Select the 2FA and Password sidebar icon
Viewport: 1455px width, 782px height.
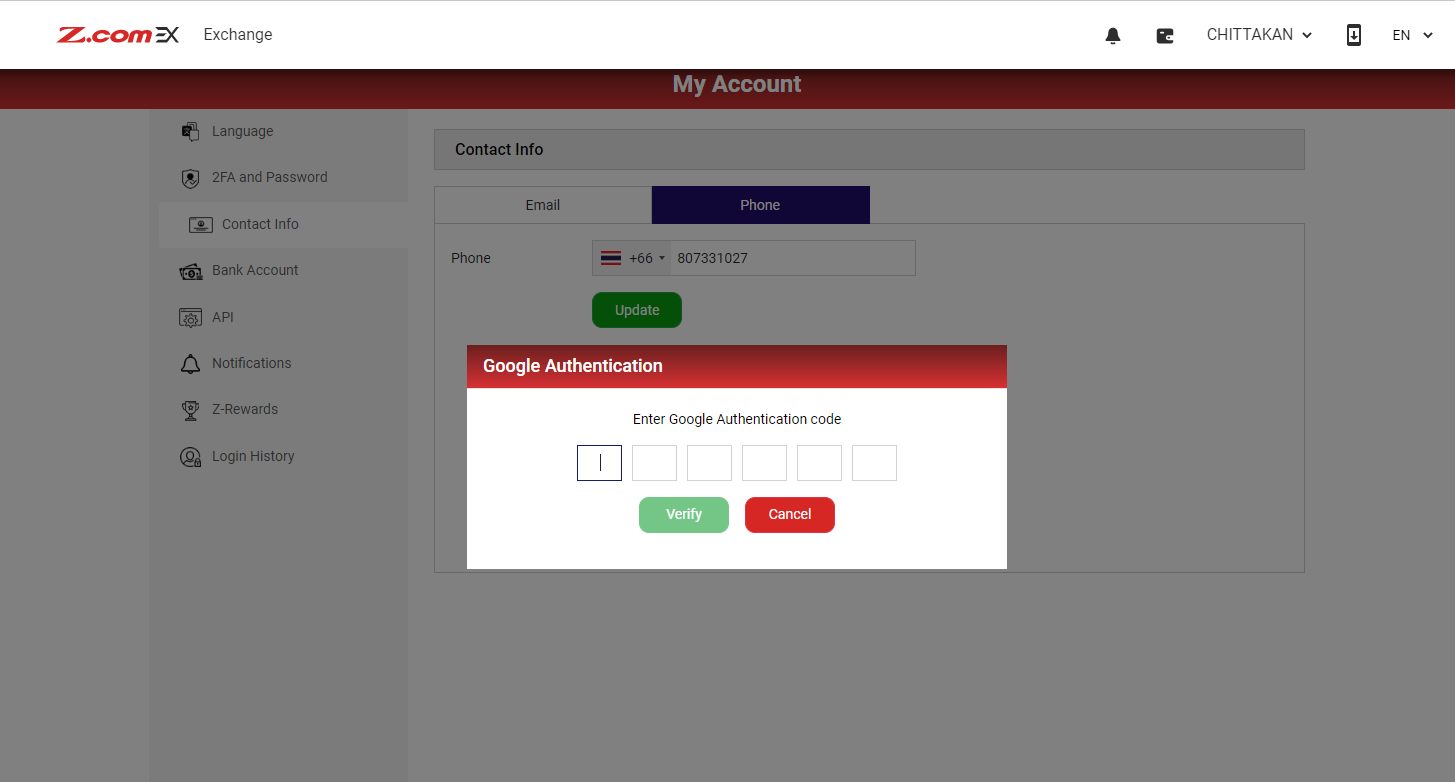190,177
